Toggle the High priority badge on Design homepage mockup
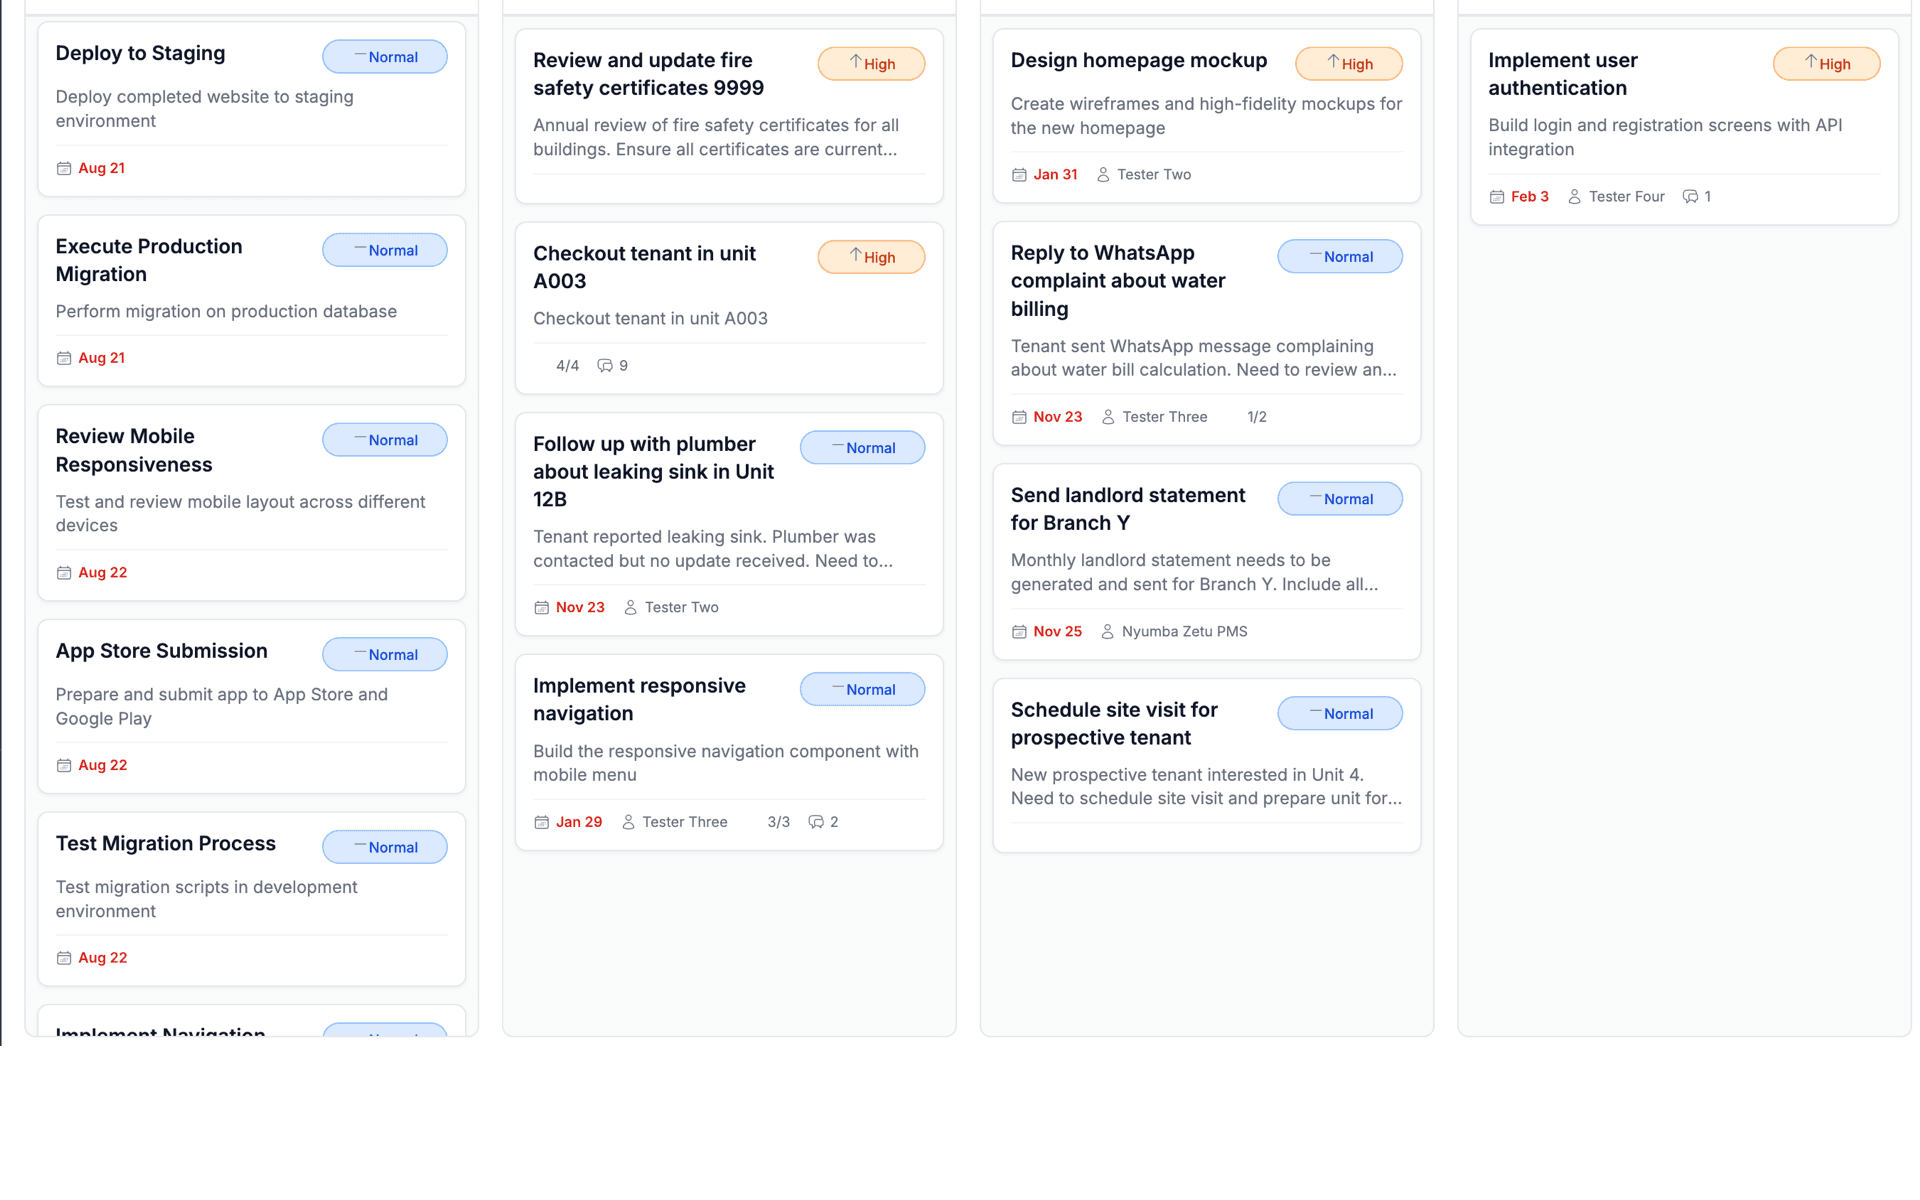This screenshot has width=1920, height=1200. coord(1349,63)
